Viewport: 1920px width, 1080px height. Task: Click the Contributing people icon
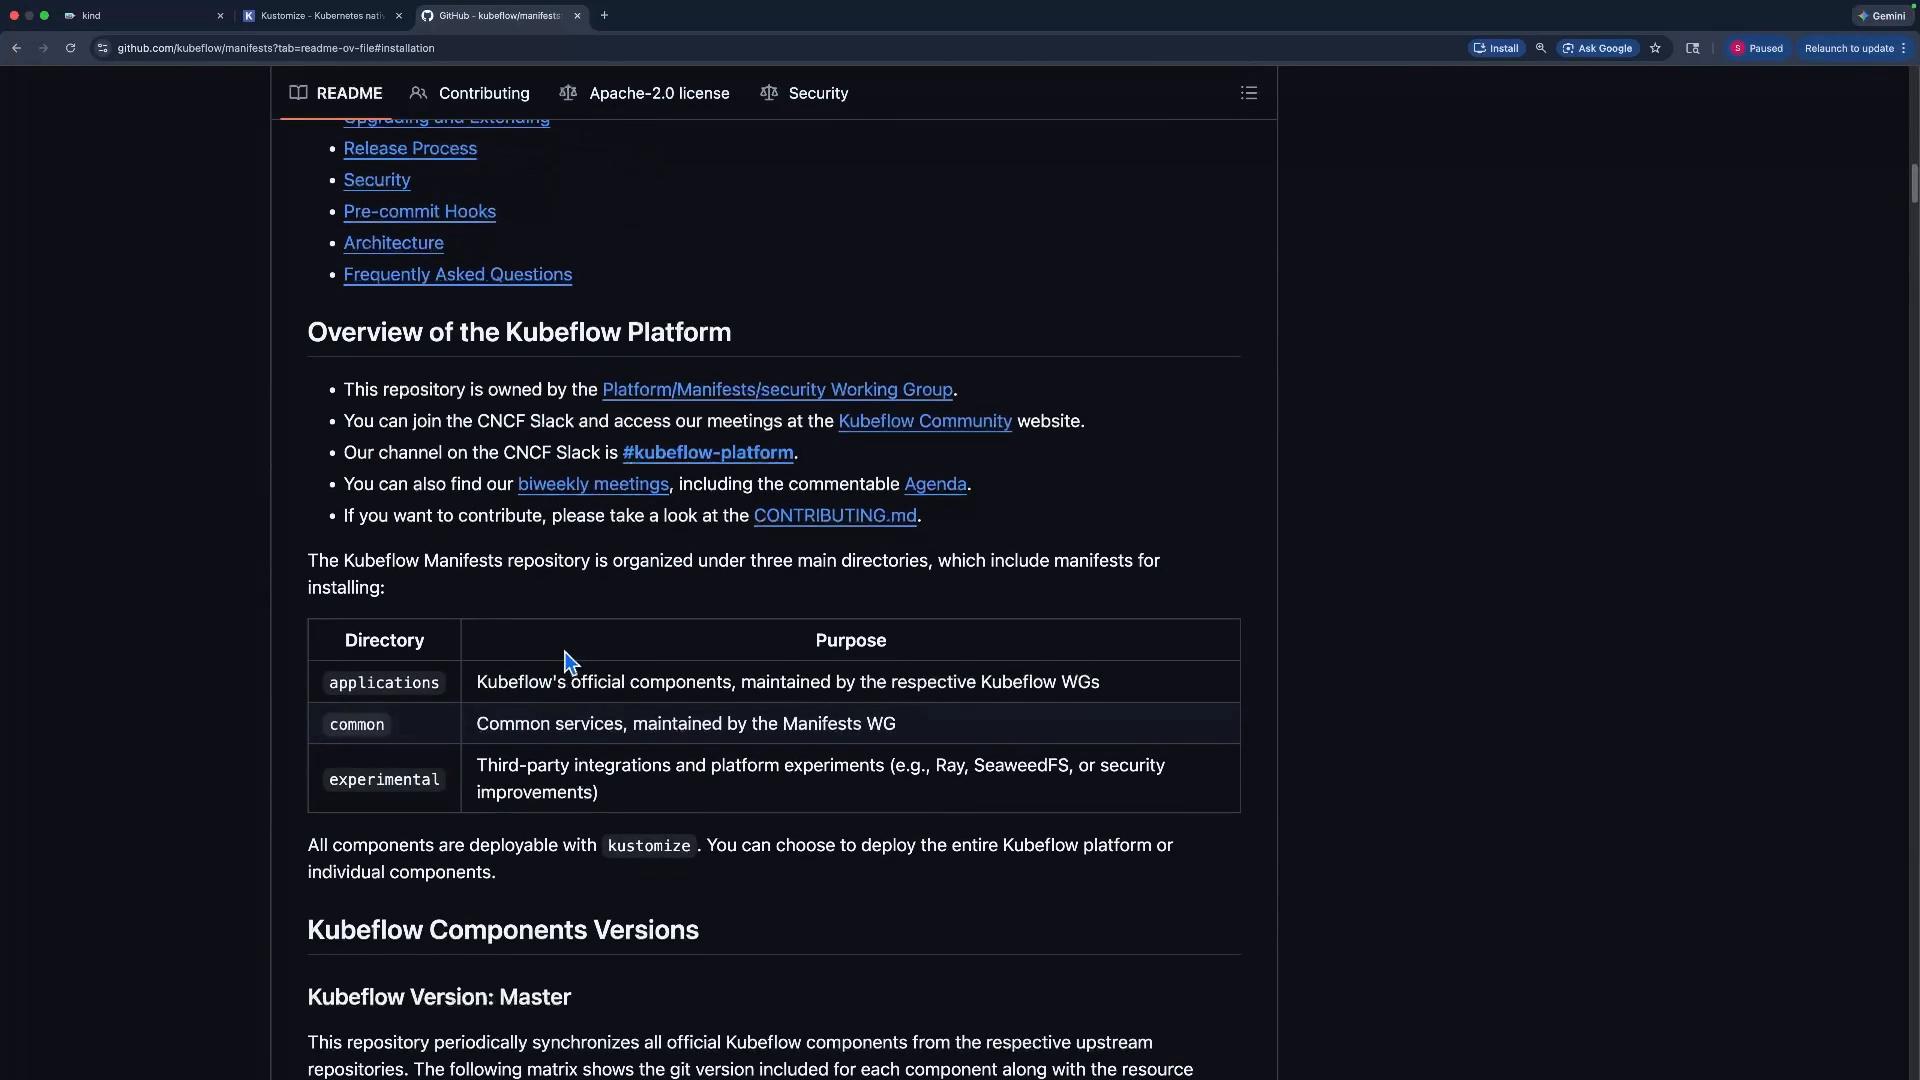[x=418, y=93]
